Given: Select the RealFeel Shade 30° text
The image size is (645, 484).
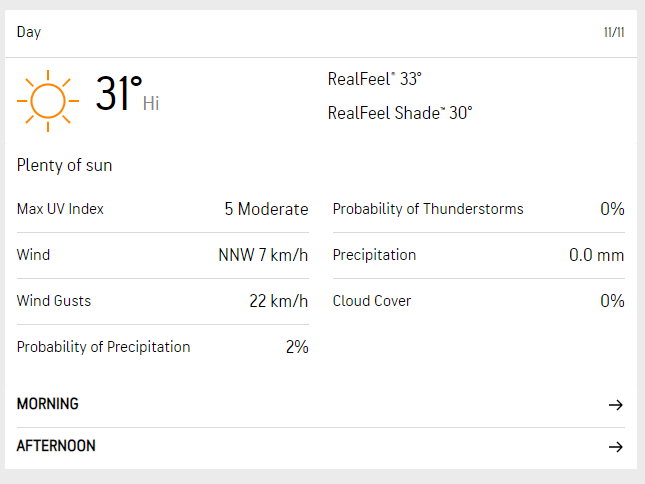Looking at the screenshot, I should click(x=400, y=113).
